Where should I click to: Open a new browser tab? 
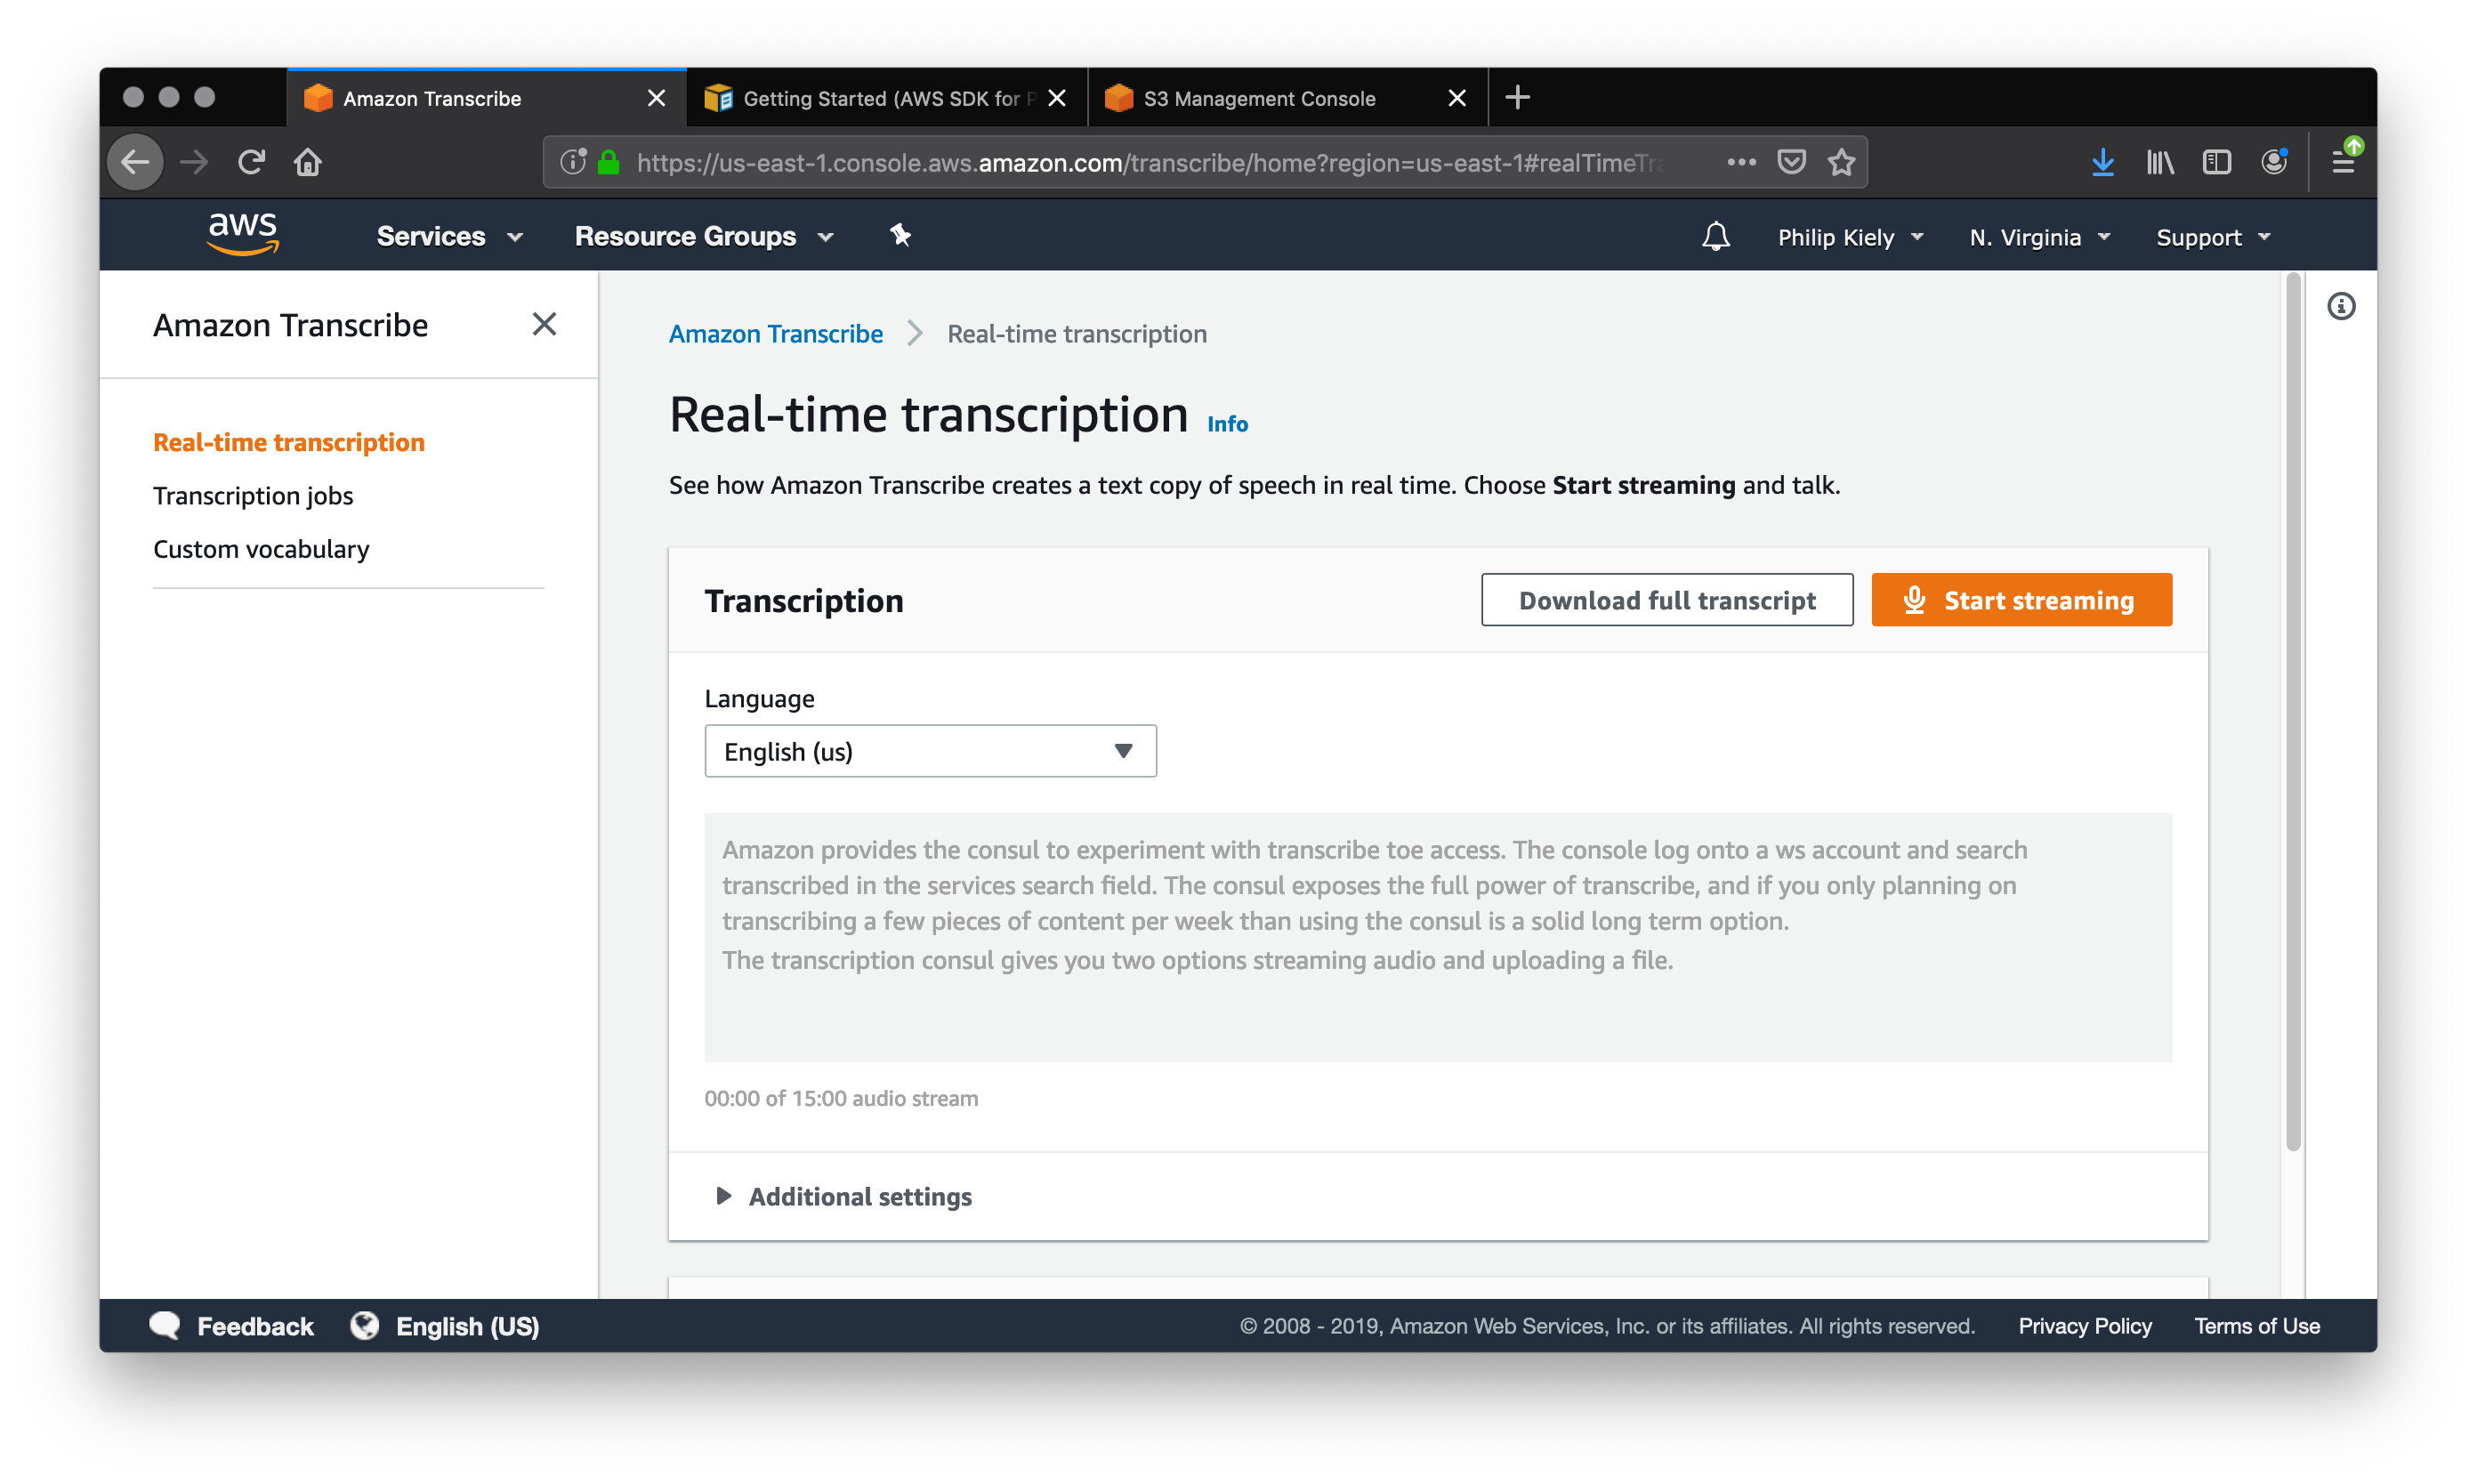(1517, 98)
